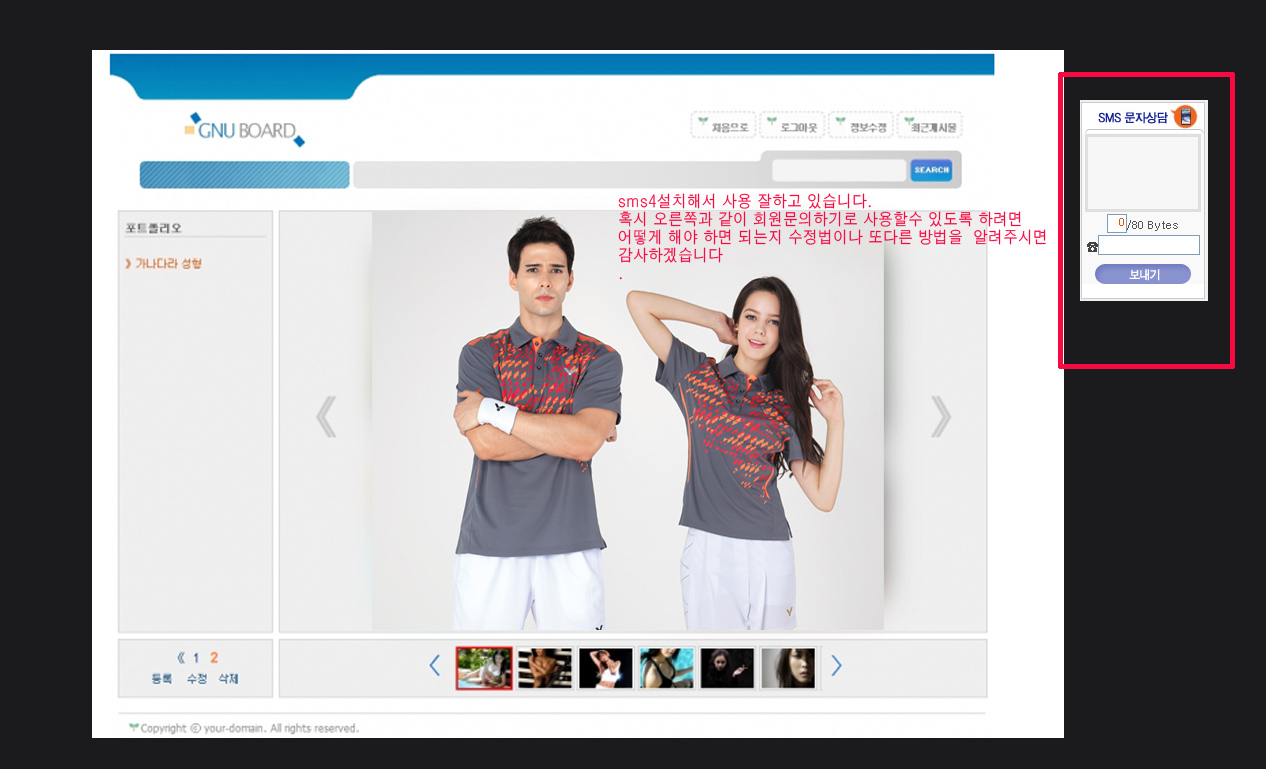The height and width of the screenshot is (769, 1266).
Task: Go to page 1 of the gallery
Action: click(197, 658)
